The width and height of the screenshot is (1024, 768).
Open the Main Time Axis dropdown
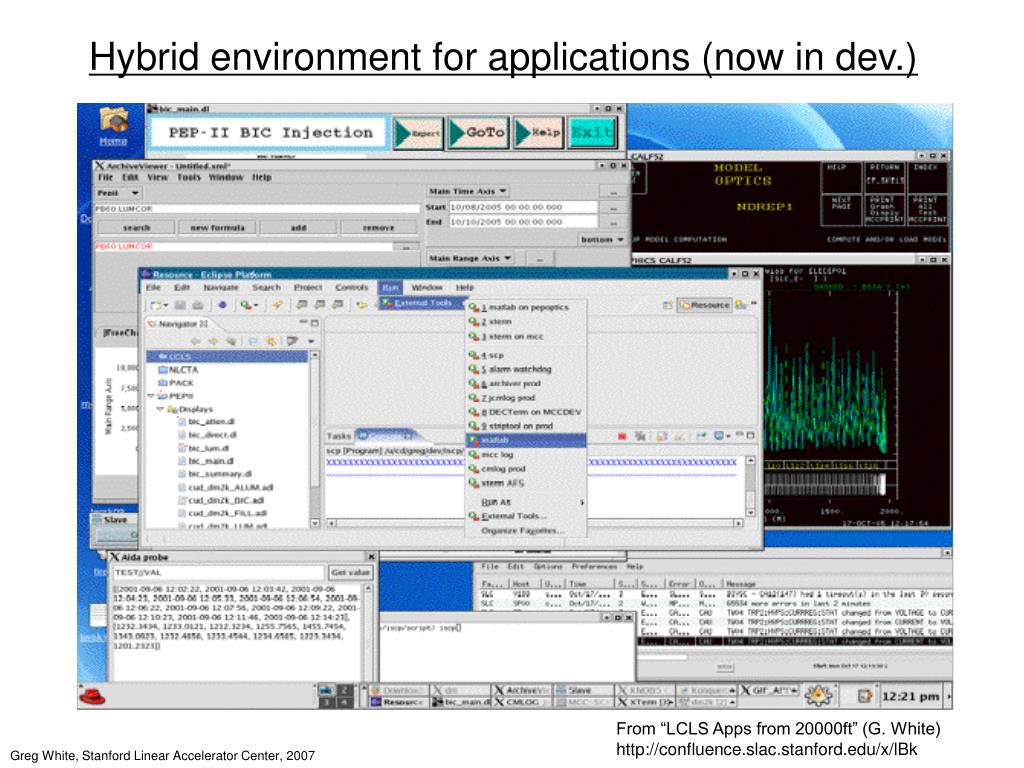tap(468, 191)
